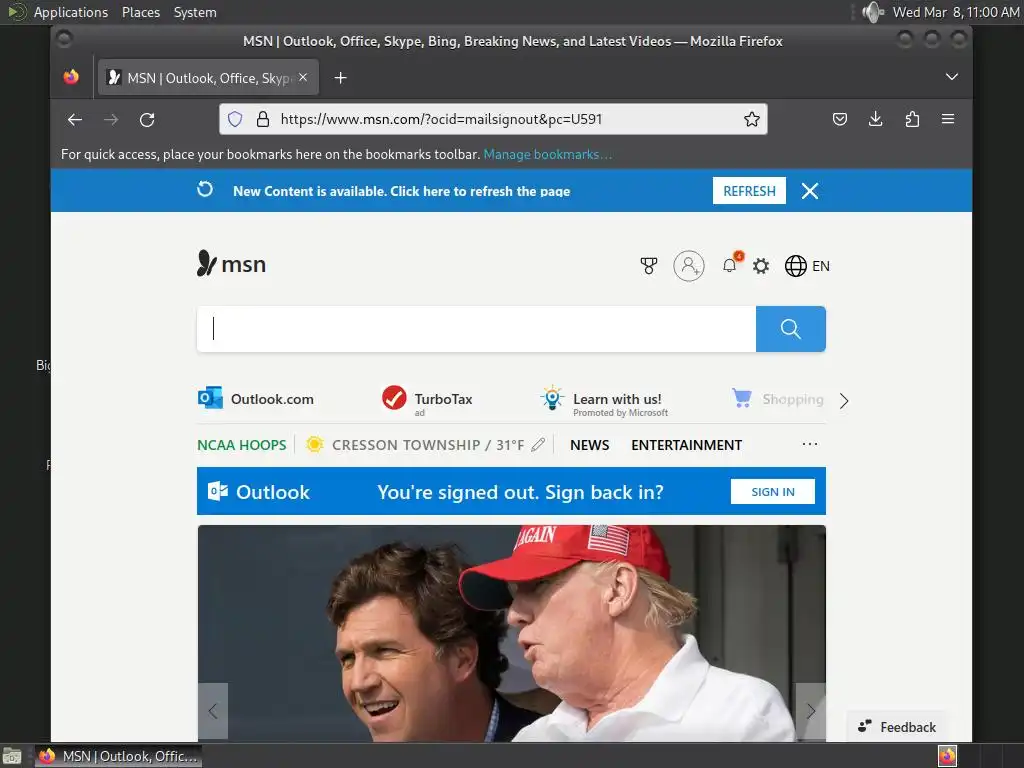Open more categories via three-dots menu
This screenshot has width=1024, height=768.
pos(810,444)
